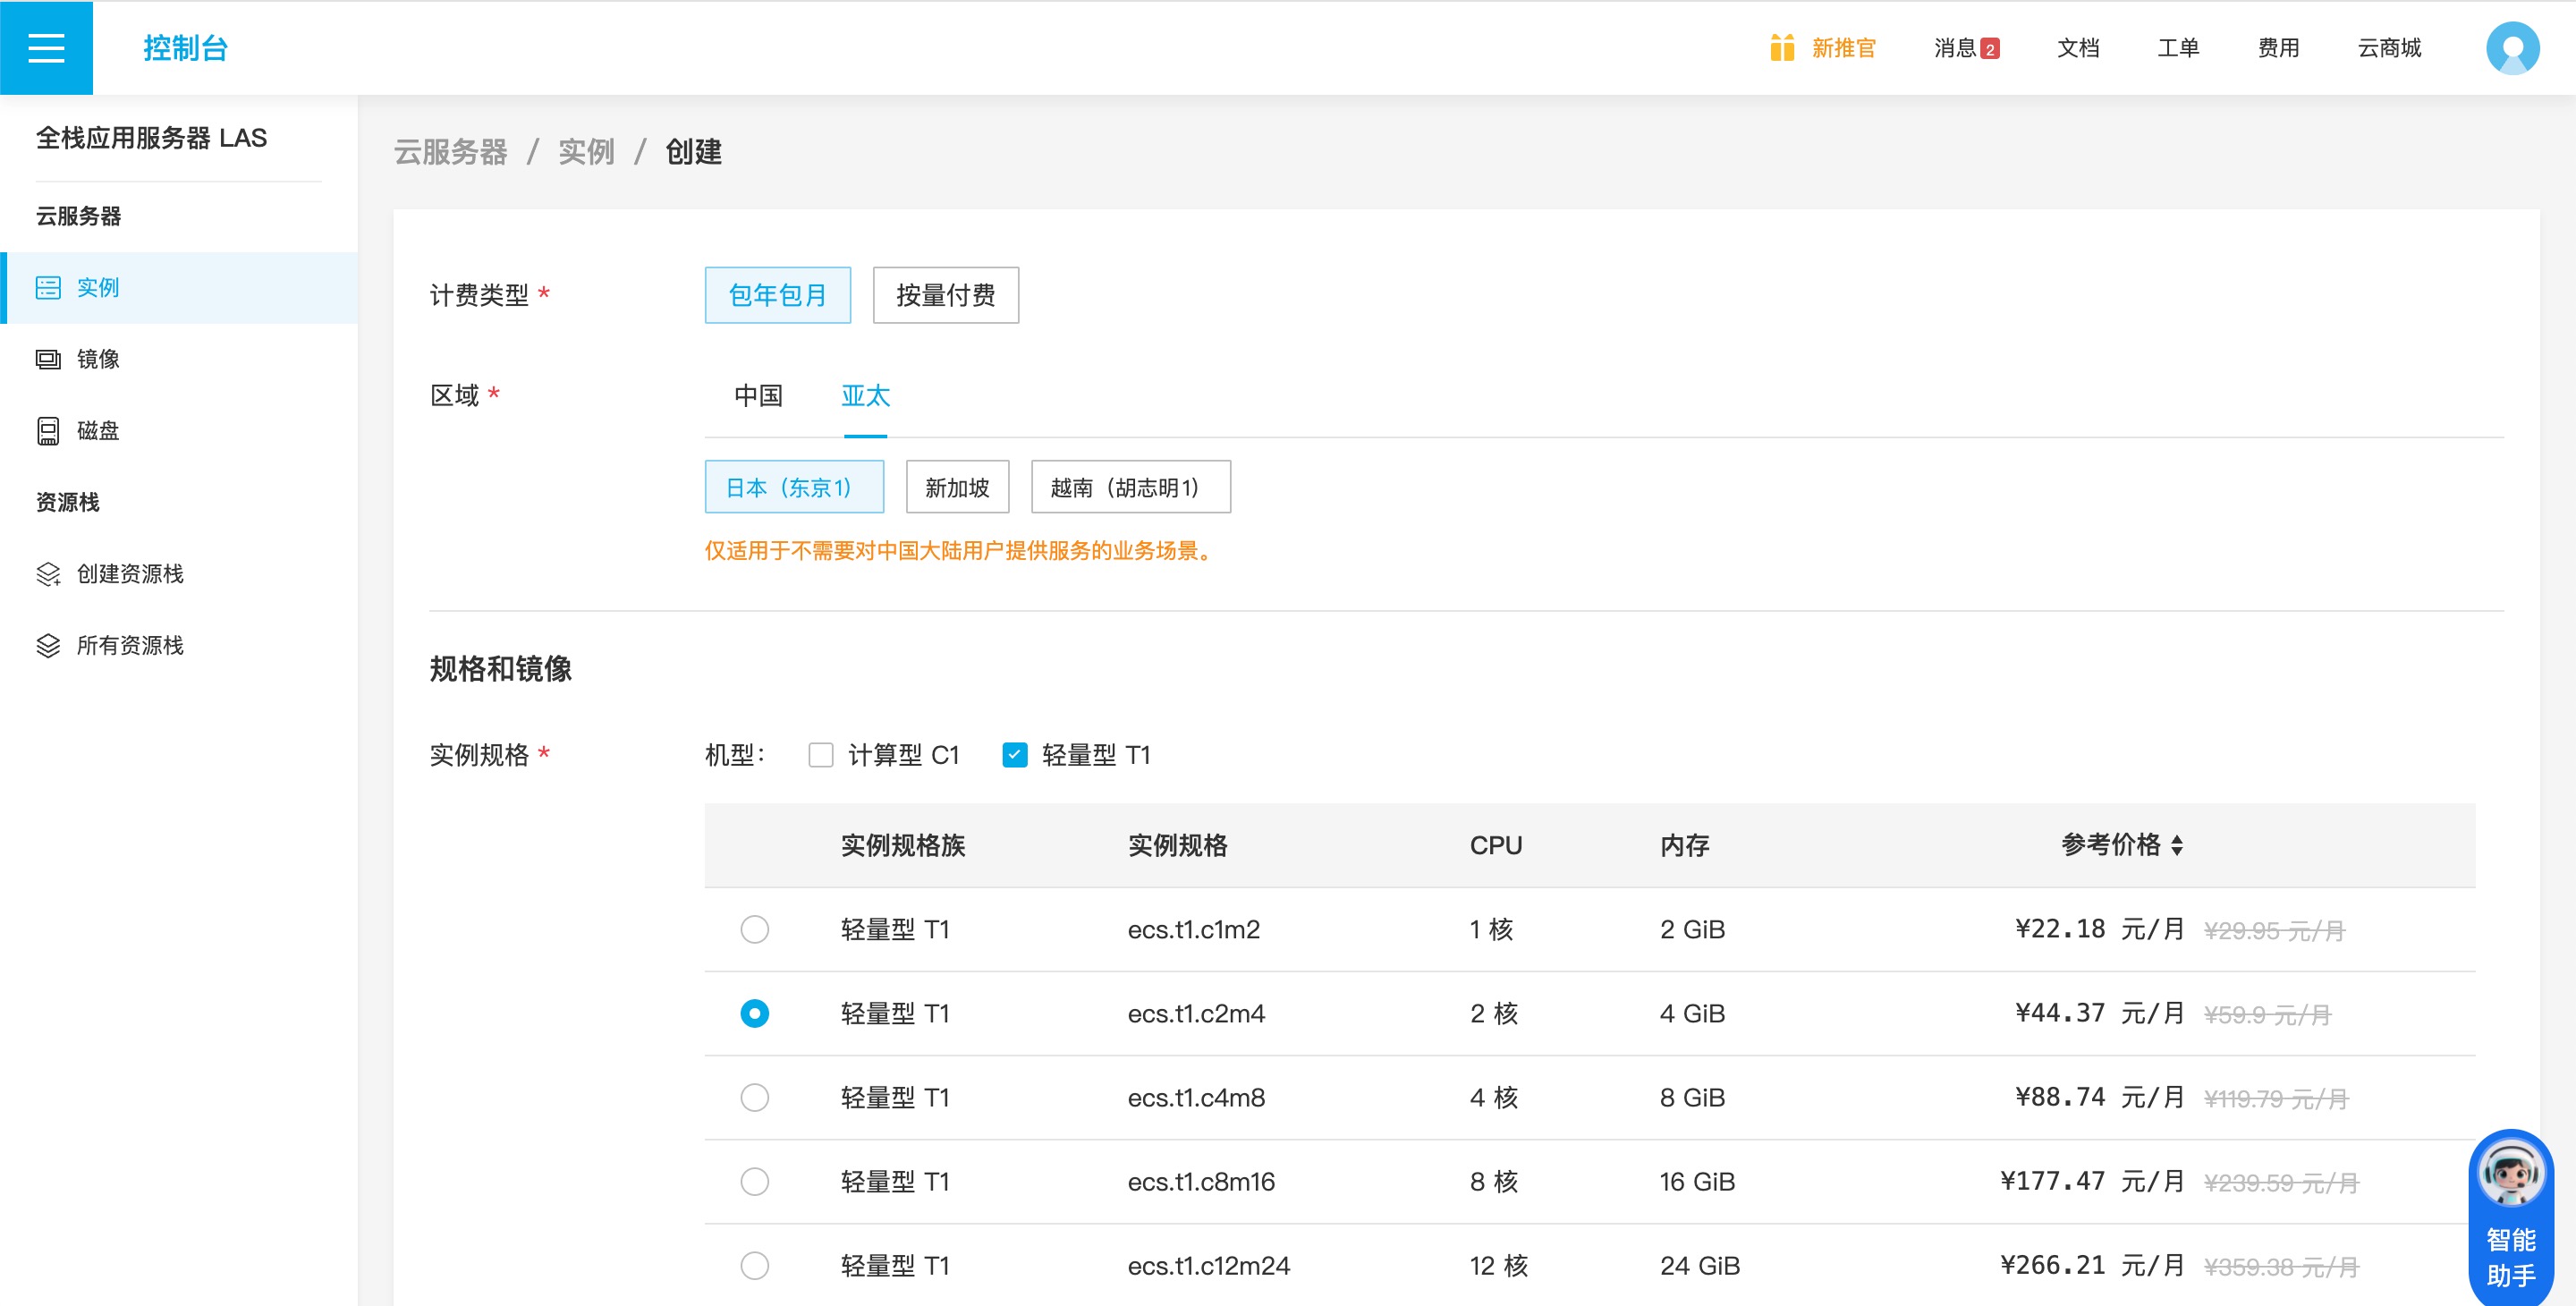
Task: Pick 越南（胡志明1）region option
Action: 1129,487
